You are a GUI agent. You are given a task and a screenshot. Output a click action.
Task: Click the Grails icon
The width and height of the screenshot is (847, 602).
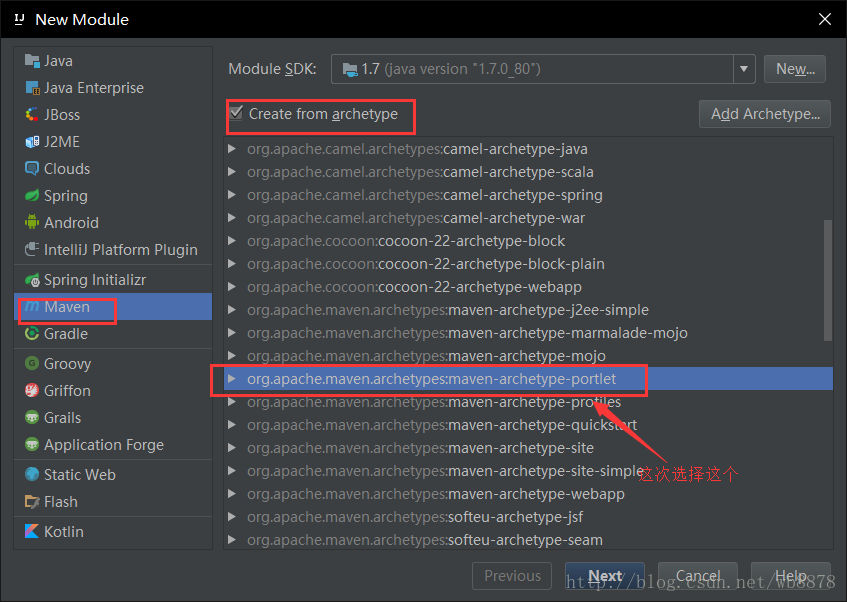(x=32, y=417)
